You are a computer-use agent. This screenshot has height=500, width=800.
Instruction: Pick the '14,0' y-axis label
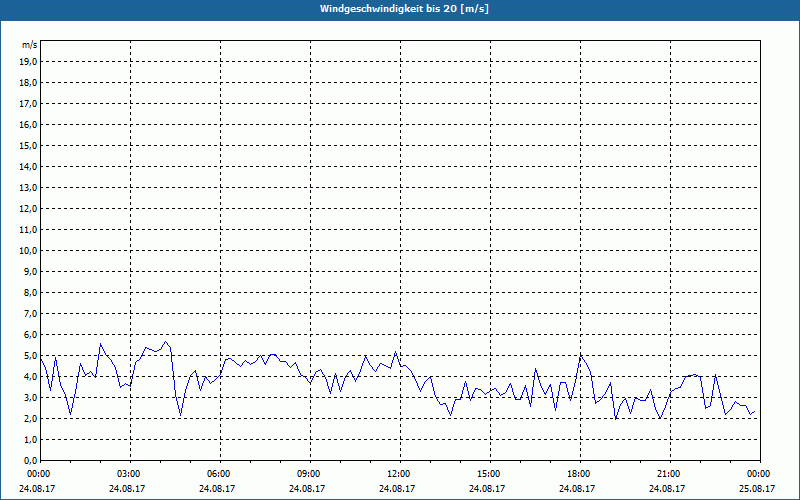[28, 166]
